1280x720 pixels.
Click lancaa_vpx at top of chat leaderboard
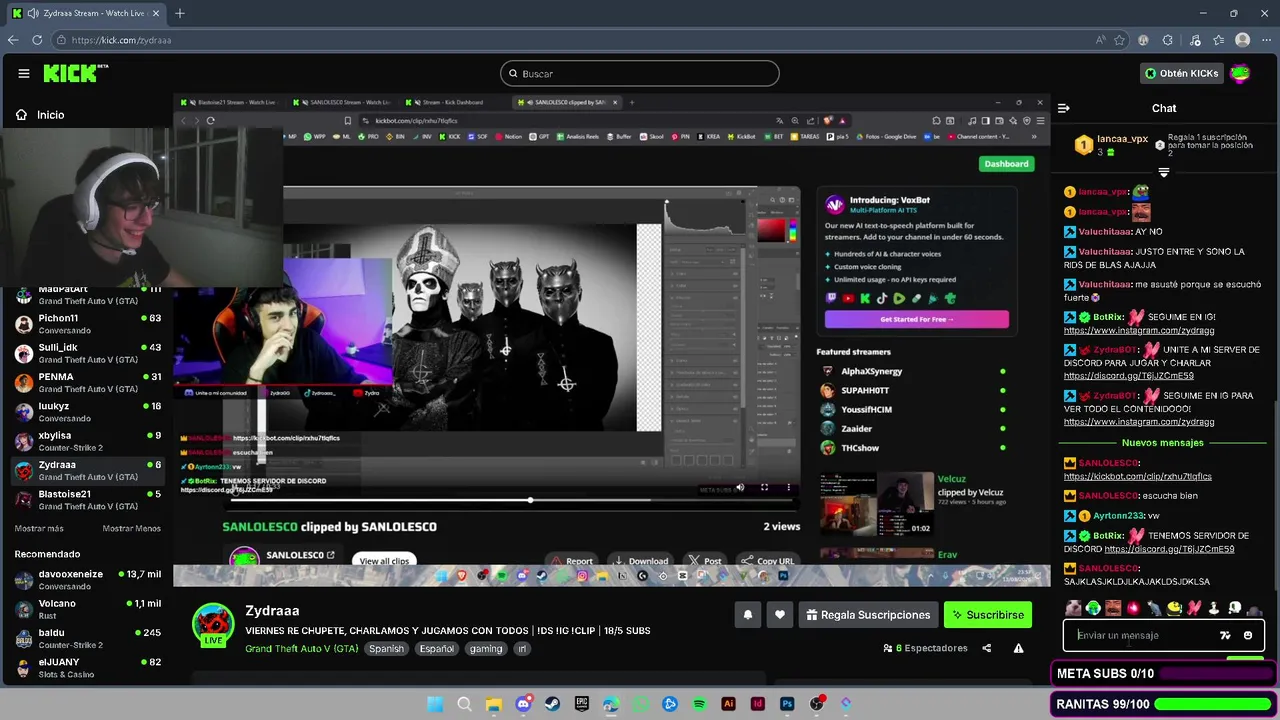click(x=1122, y=139)
